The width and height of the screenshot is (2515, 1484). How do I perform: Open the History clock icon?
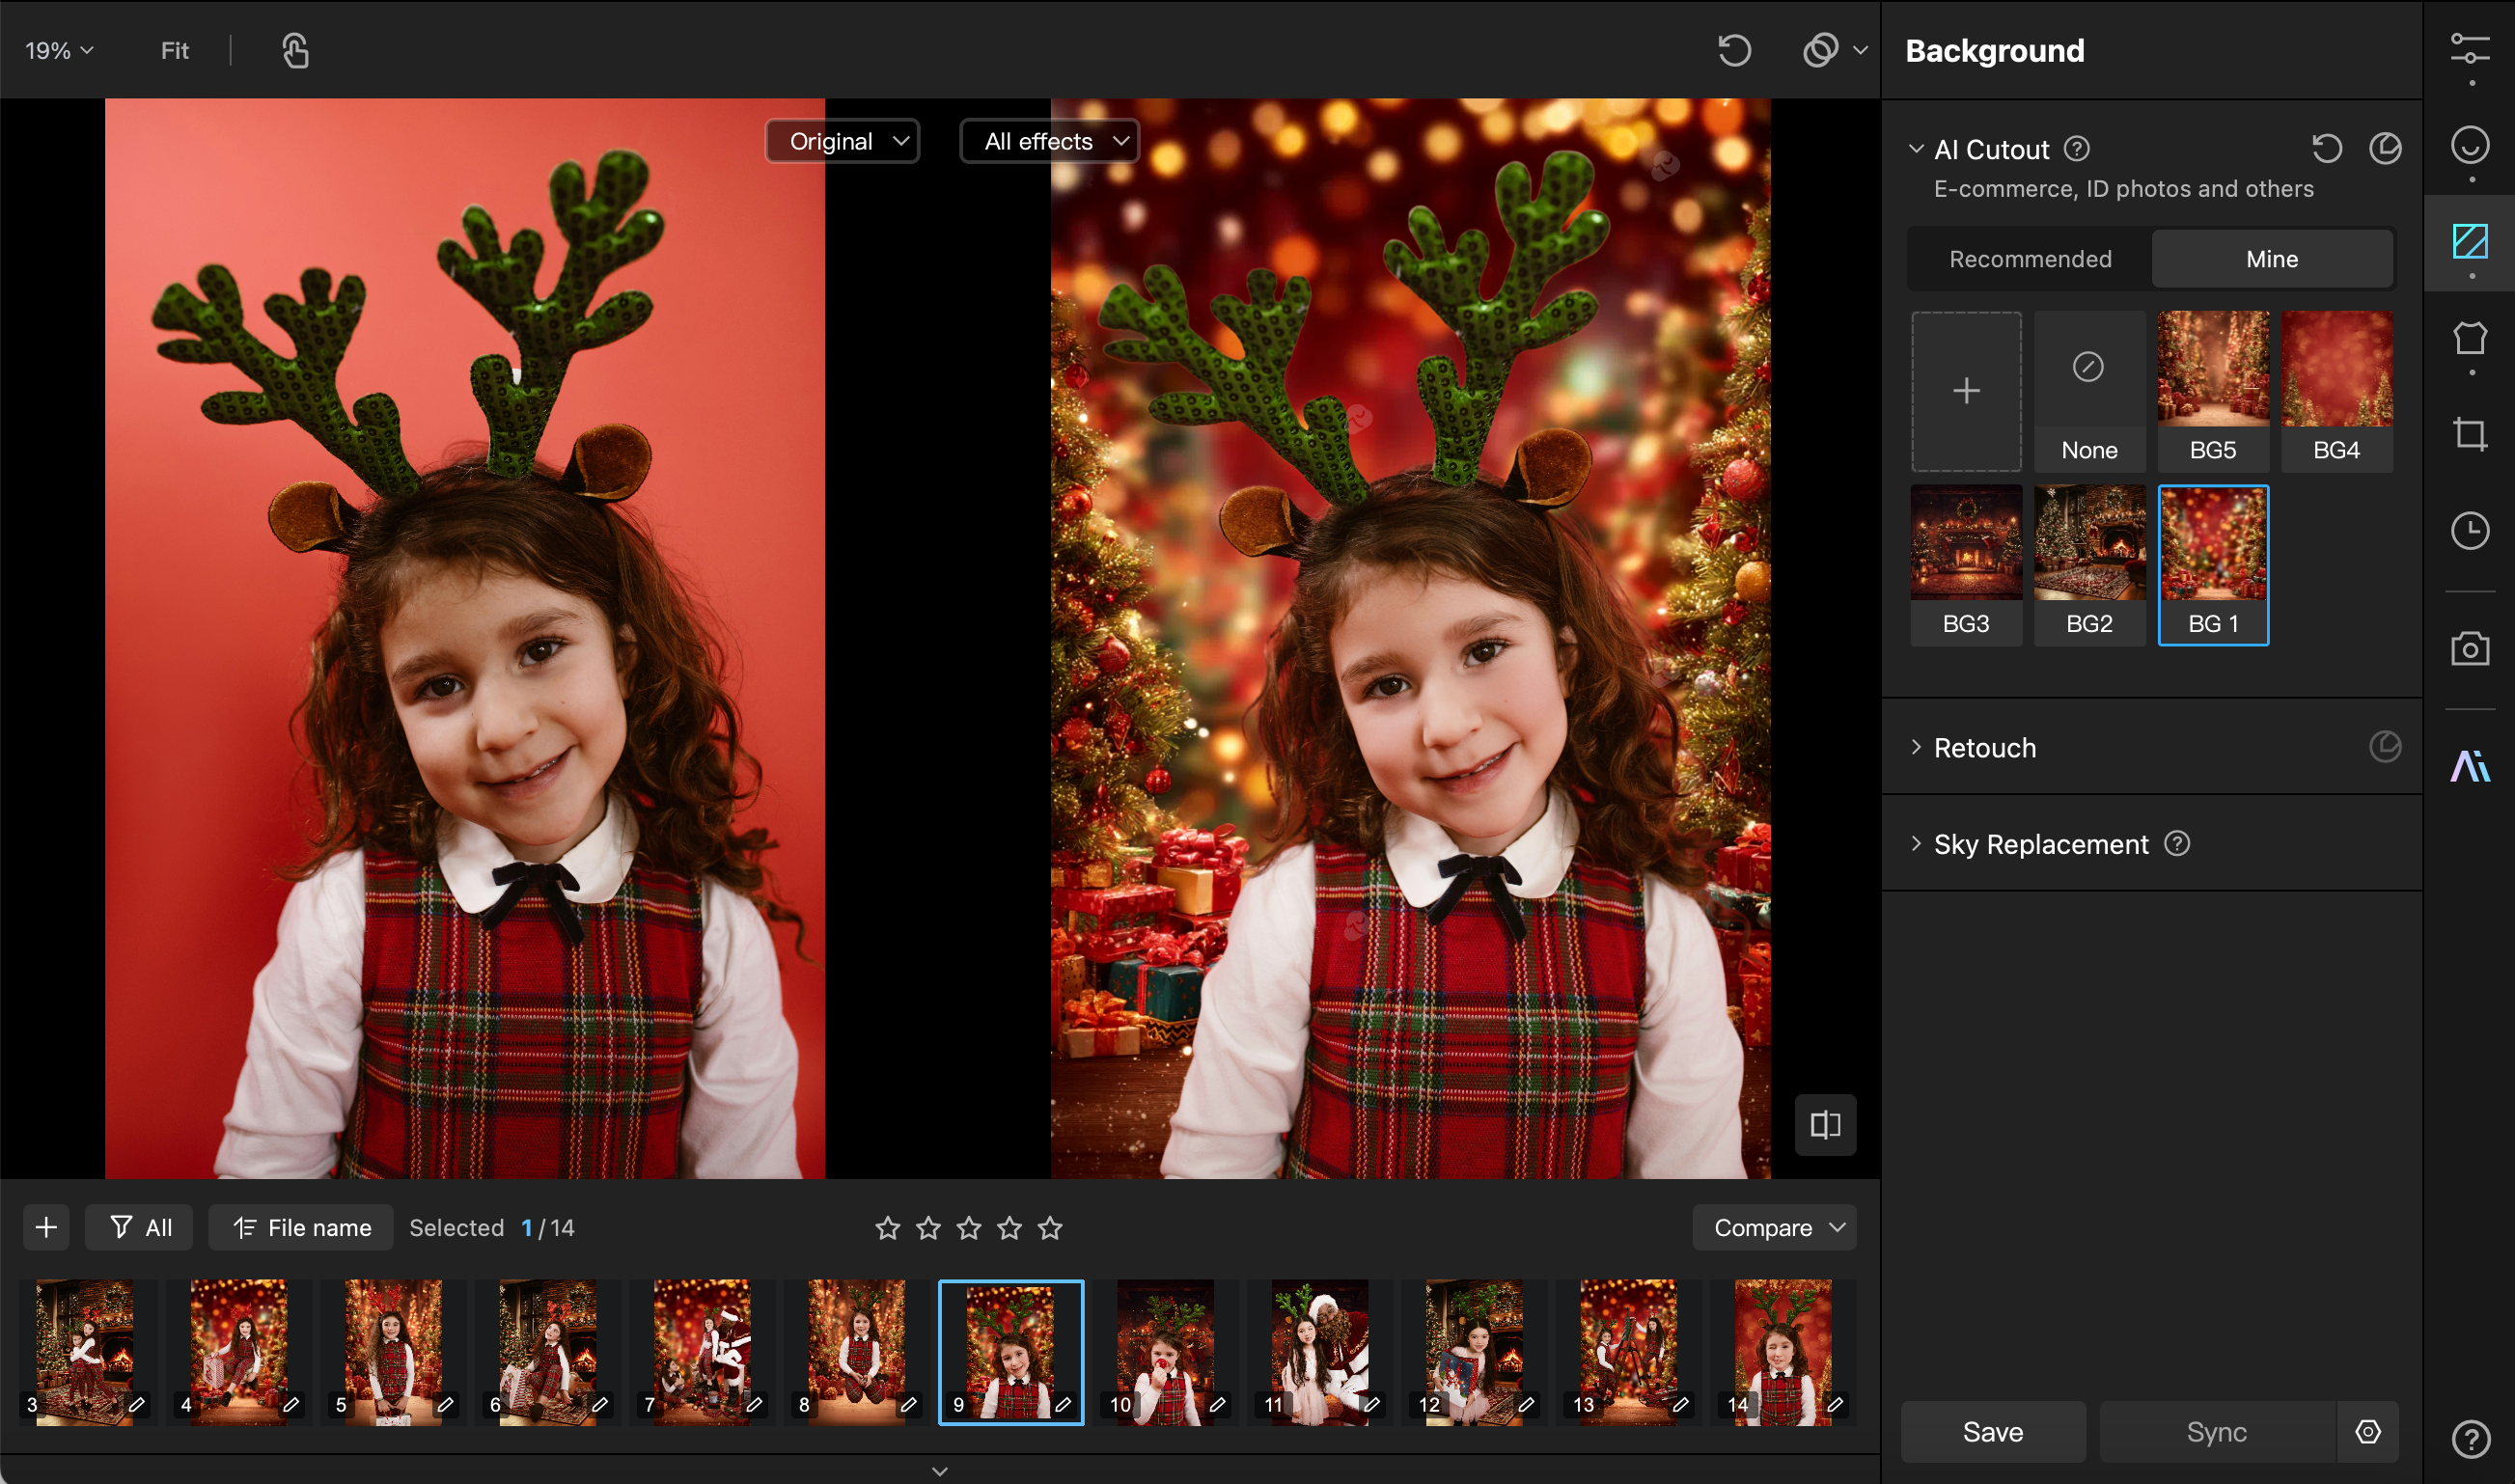tap(2469, 531)
